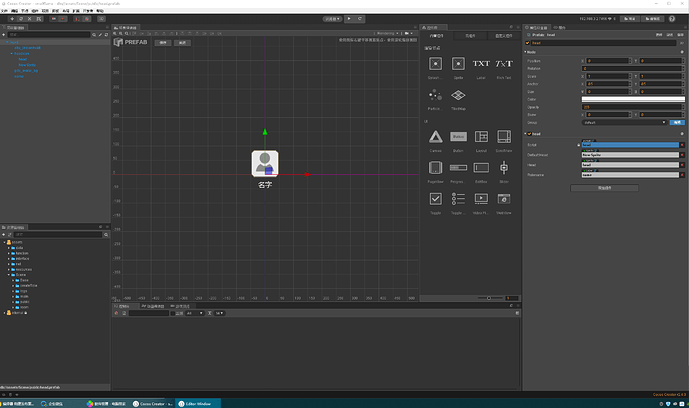The image size is (689, 408).
Task: Select the Canvas UI node icon
Action: pos(435,137)
